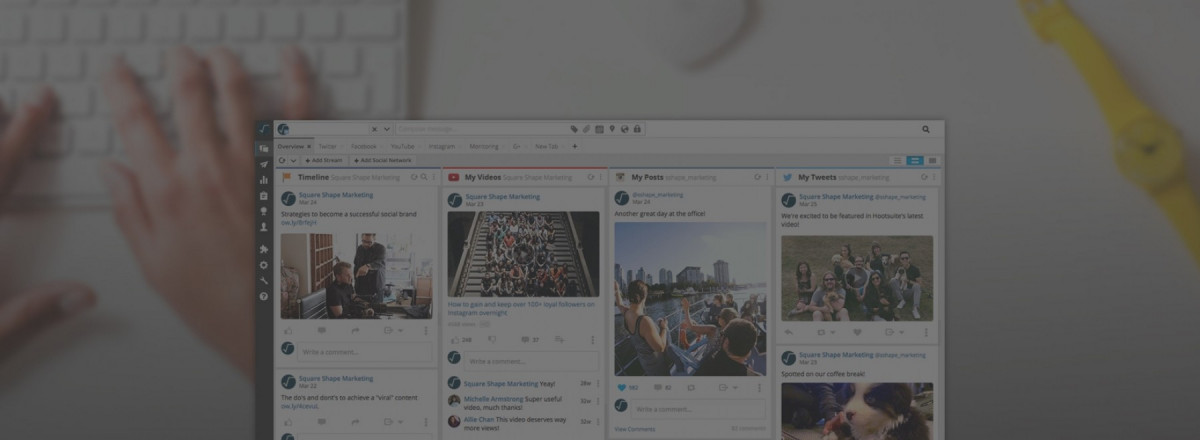This screenshot has height=440, width=1200.
Task: Switch to the Twitter tab
Action: click(x=328, y=146)
